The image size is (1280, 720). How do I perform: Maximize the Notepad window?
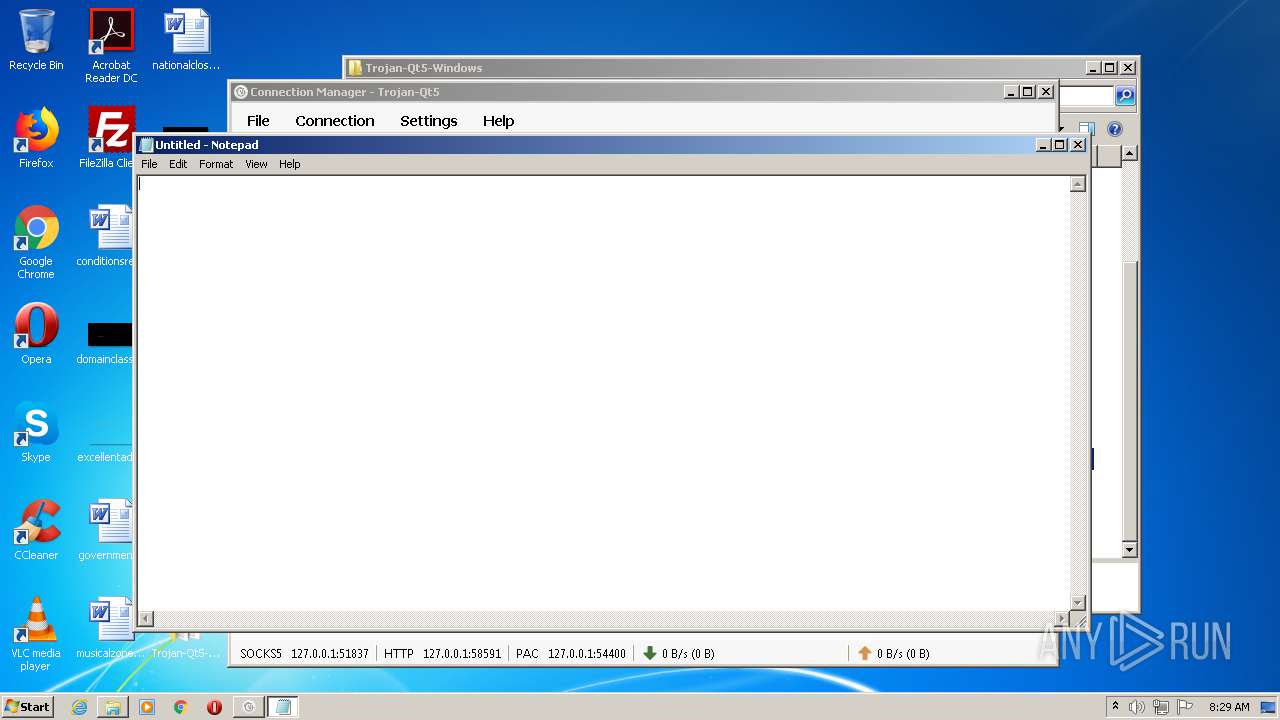(1060, 145)
